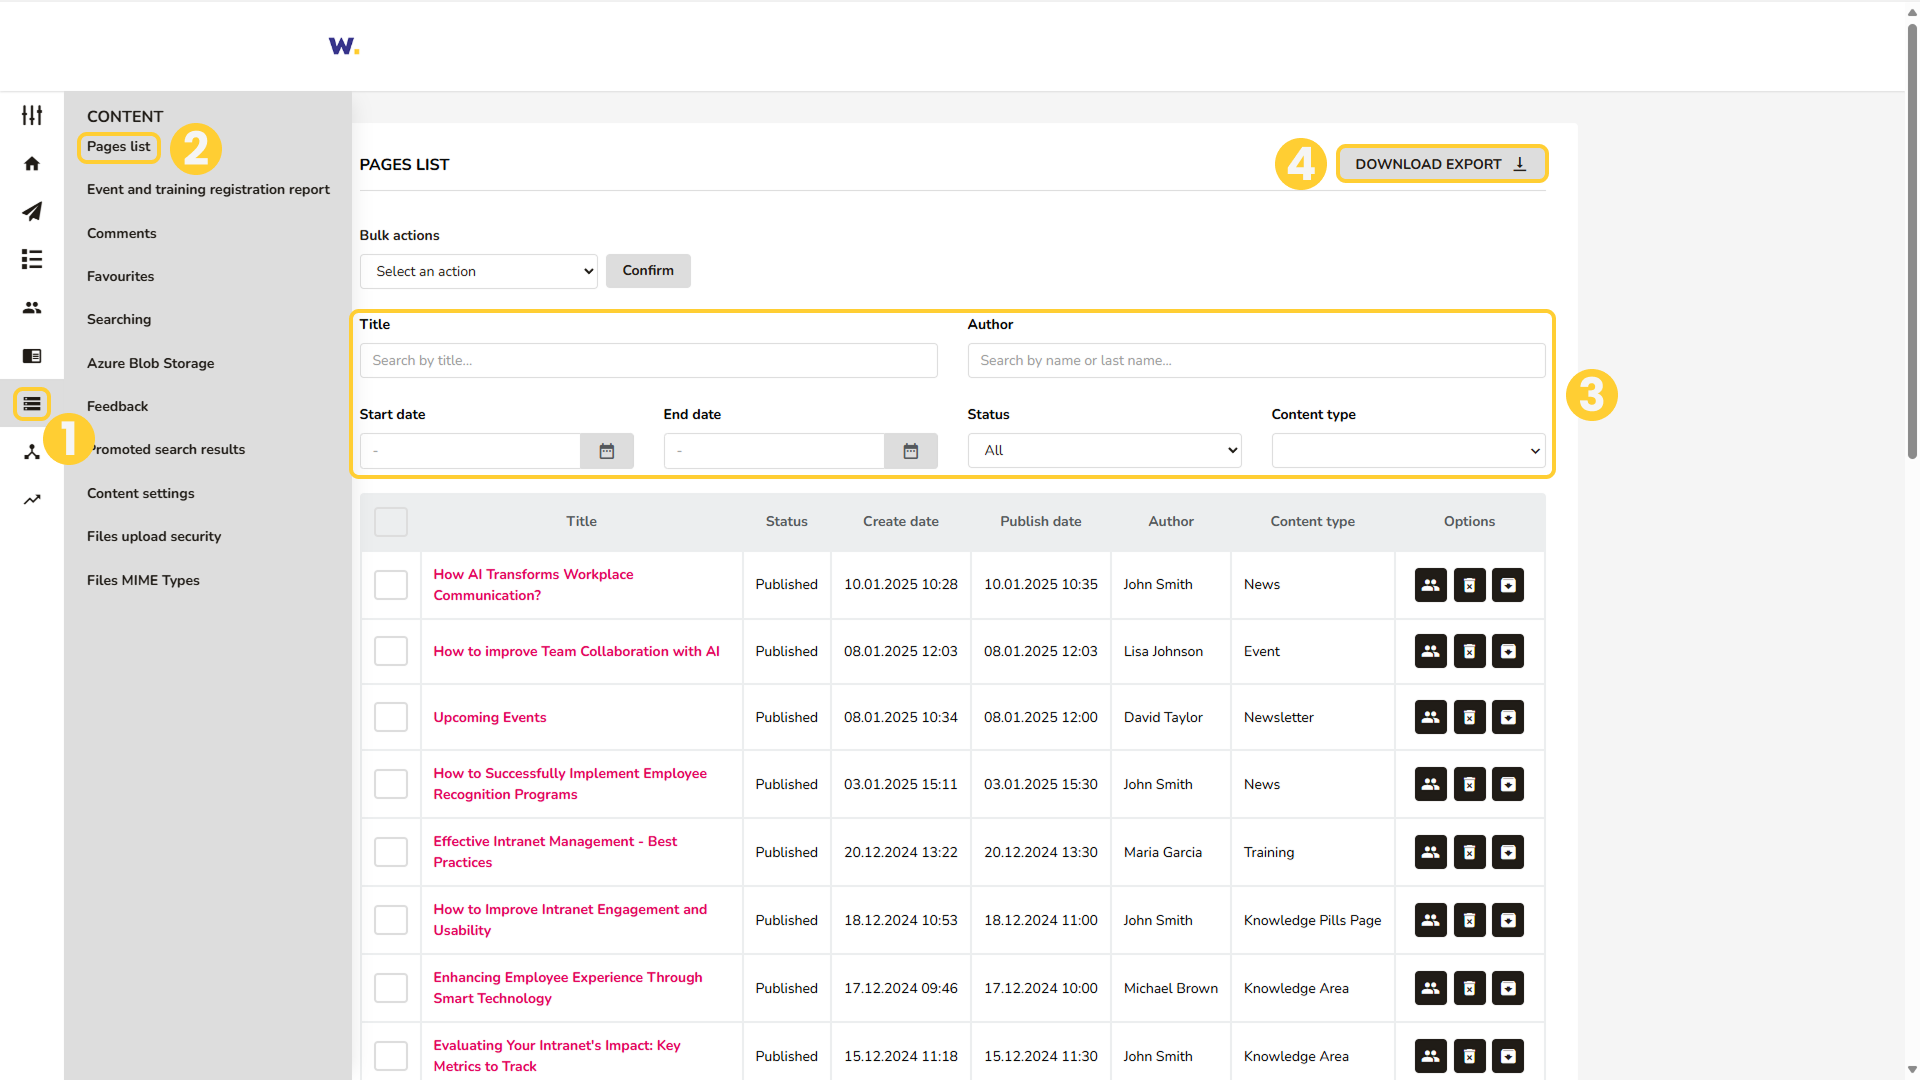Delete icon for Upcoming Events row

point(1469,717)
